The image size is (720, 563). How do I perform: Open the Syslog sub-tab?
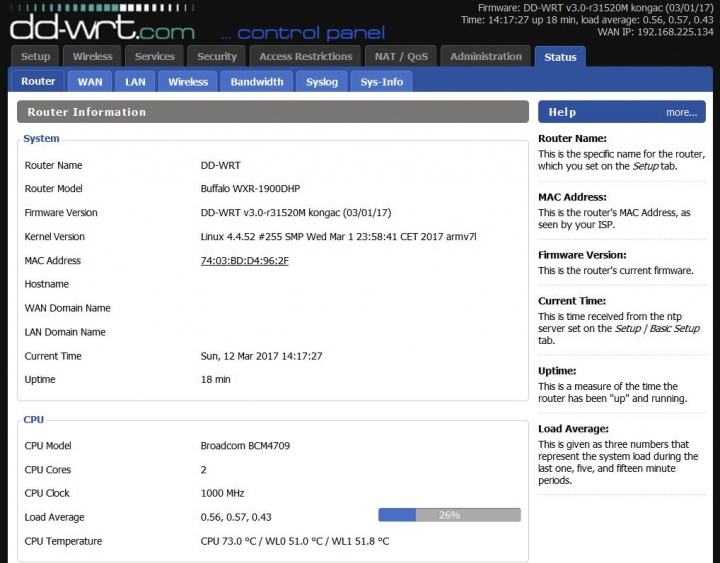[x=322, y=82]
